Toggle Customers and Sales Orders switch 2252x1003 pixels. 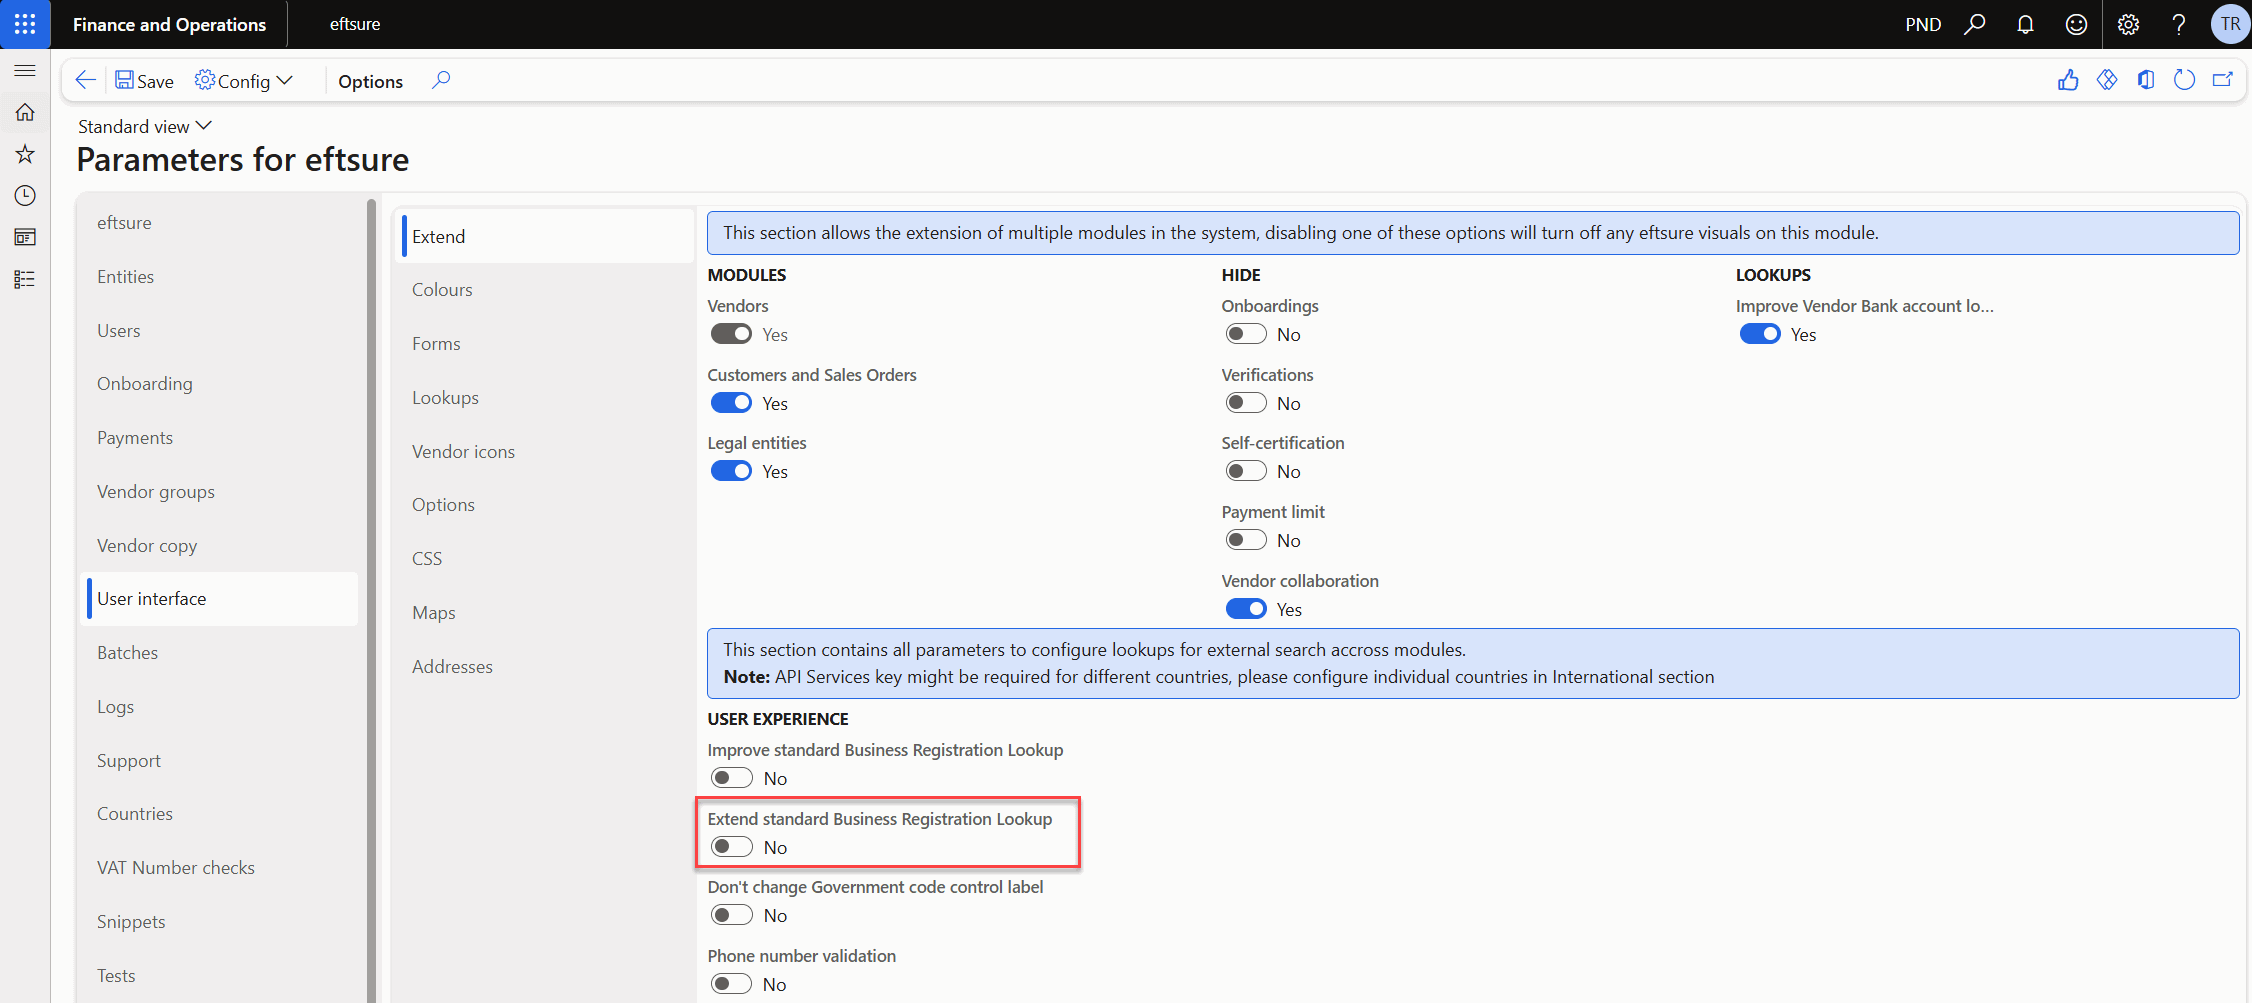731,403
